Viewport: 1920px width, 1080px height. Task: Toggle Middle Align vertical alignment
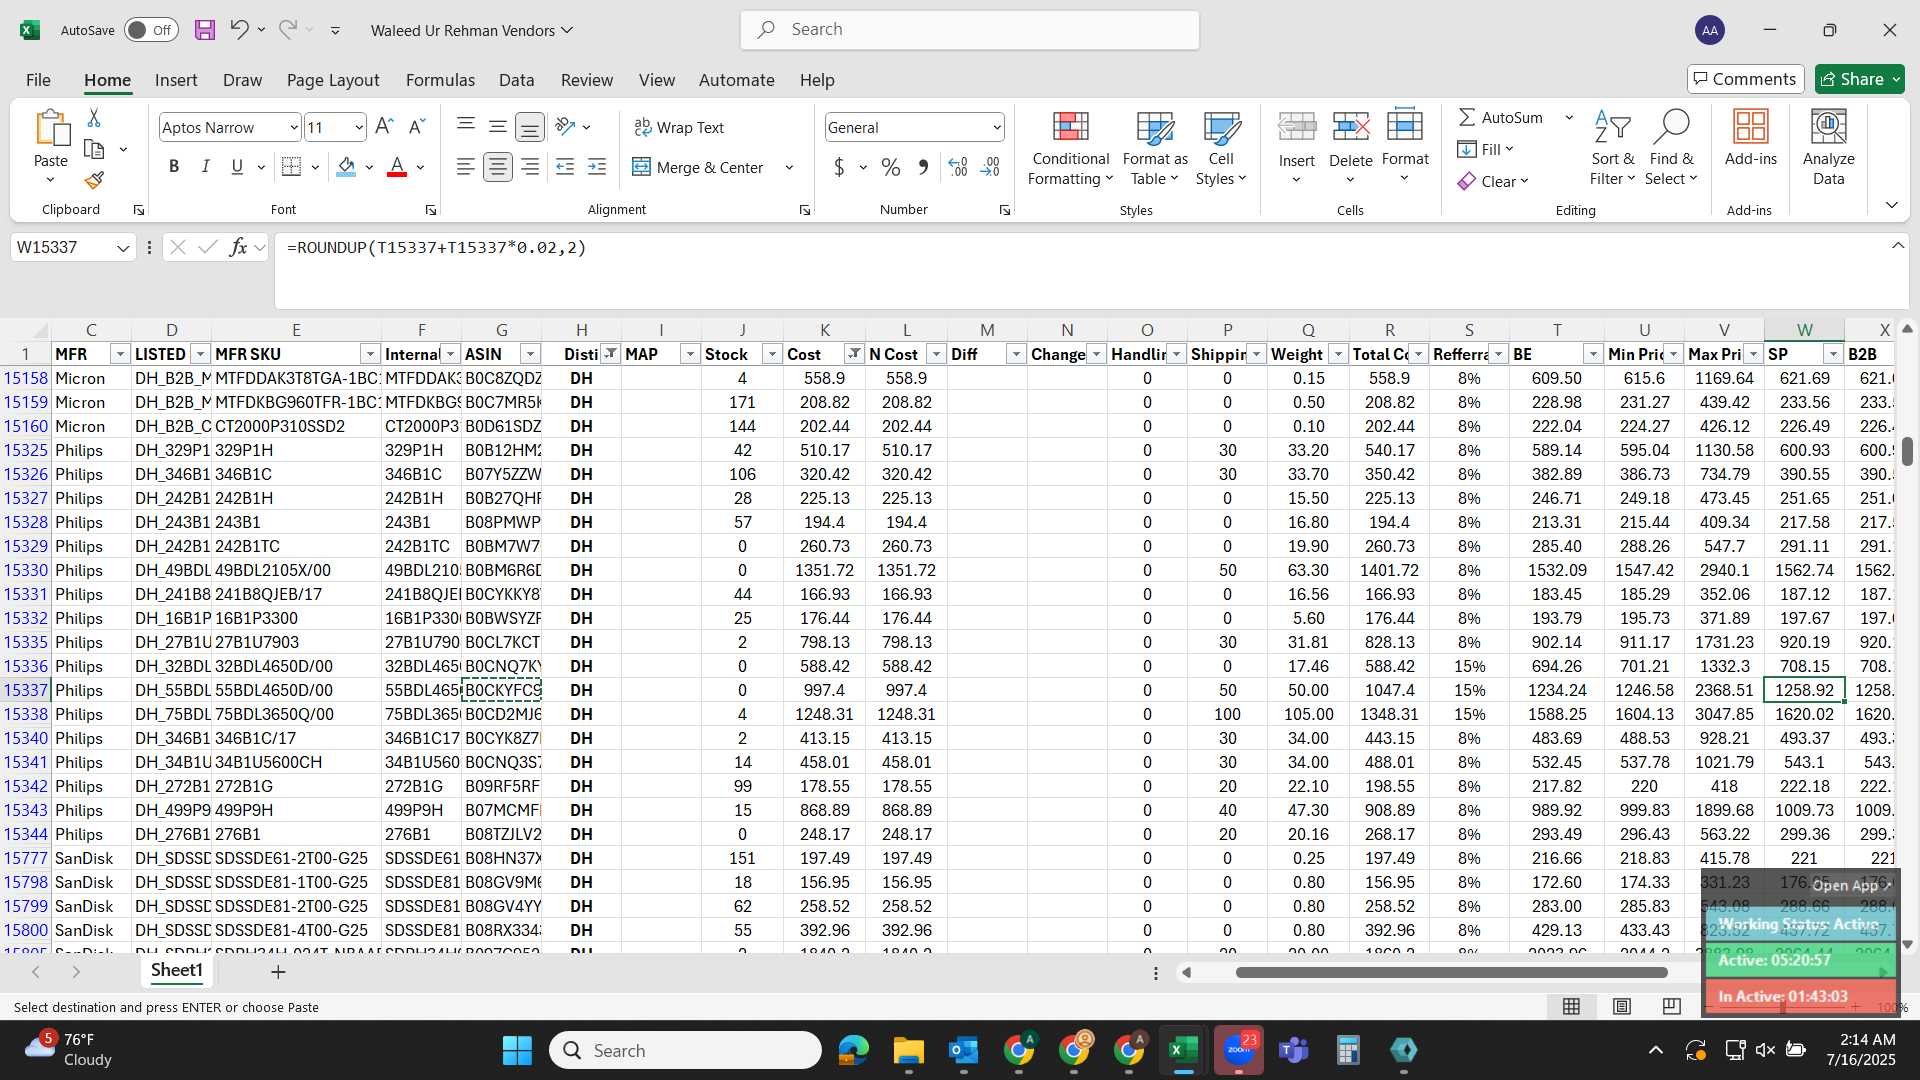[497, 126]
